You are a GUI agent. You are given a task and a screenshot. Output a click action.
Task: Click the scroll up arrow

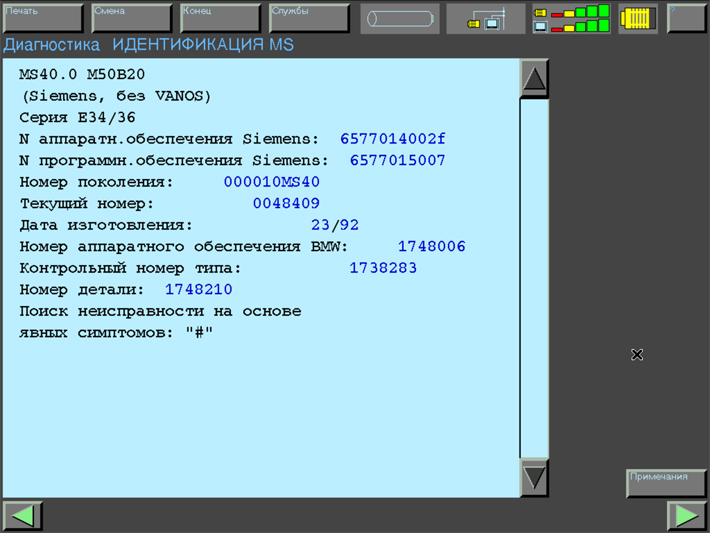coord(534,78)
